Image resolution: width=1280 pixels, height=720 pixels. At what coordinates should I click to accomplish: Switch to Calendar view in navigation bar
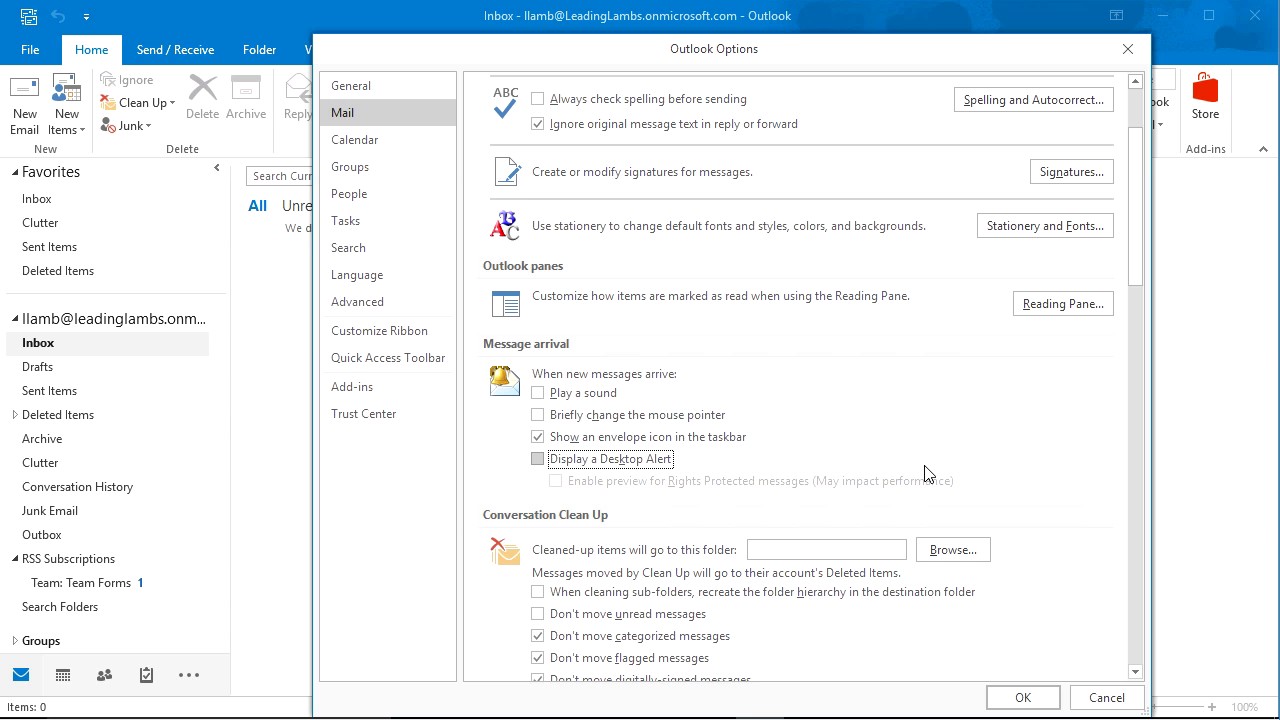click(63, 675)
